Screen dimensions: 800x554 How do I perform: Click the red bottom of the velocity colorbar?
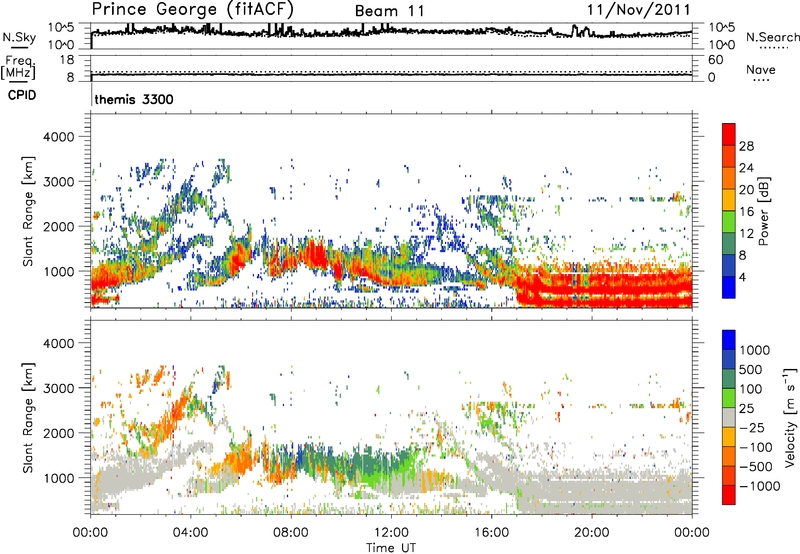pos(729,495)
